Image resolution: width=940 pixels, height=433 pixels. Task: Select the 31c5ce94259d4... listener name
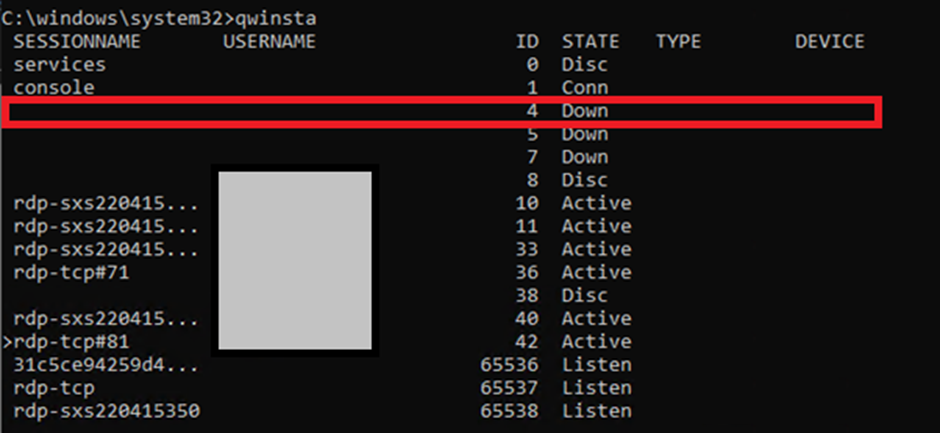coord(106,364)
